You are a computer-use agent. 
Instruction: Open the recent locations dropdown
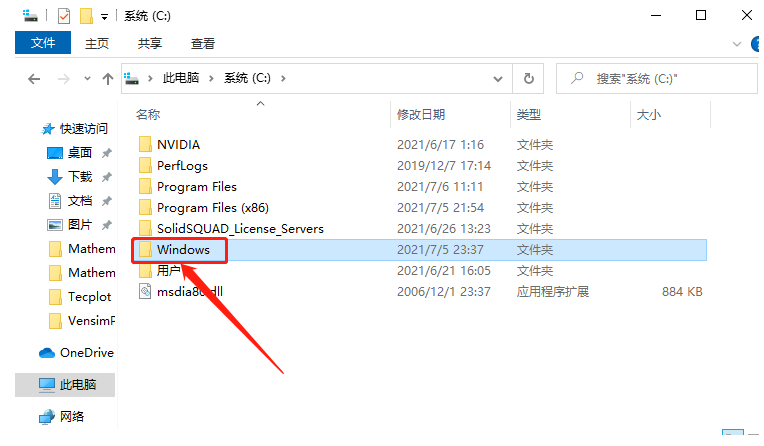pos(87,78)
